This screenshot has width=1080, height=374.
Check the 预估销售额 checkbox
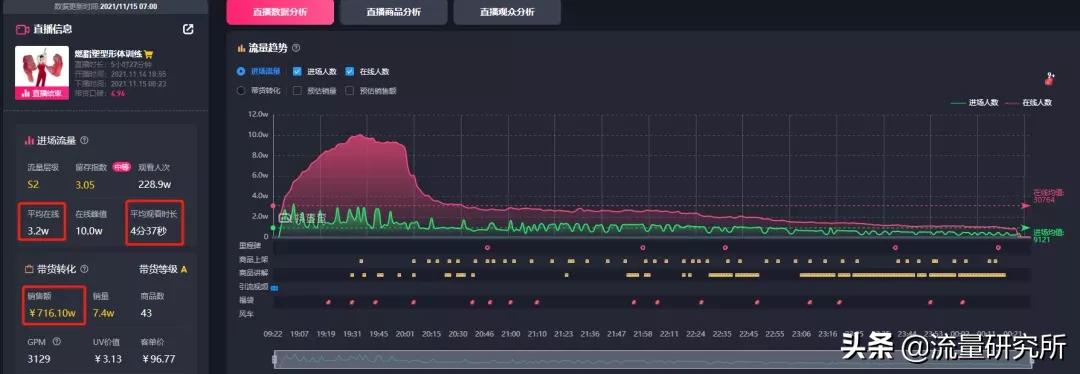tap(350, 90)
